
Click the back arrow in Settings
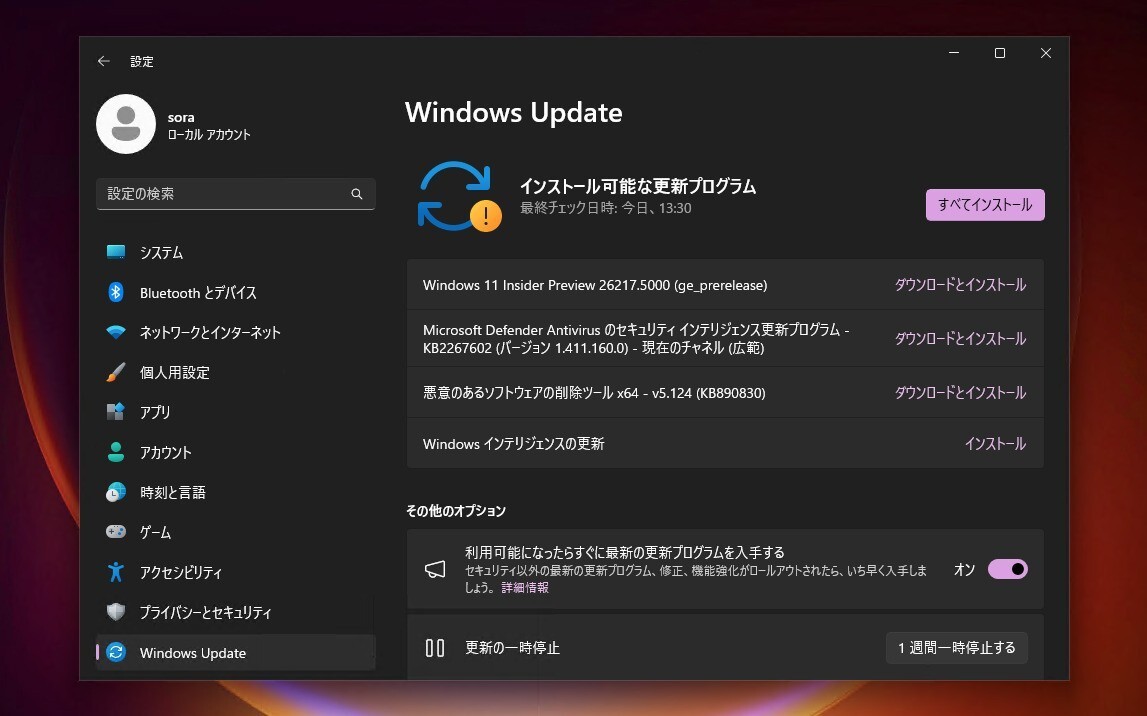(x=103, y=61)
